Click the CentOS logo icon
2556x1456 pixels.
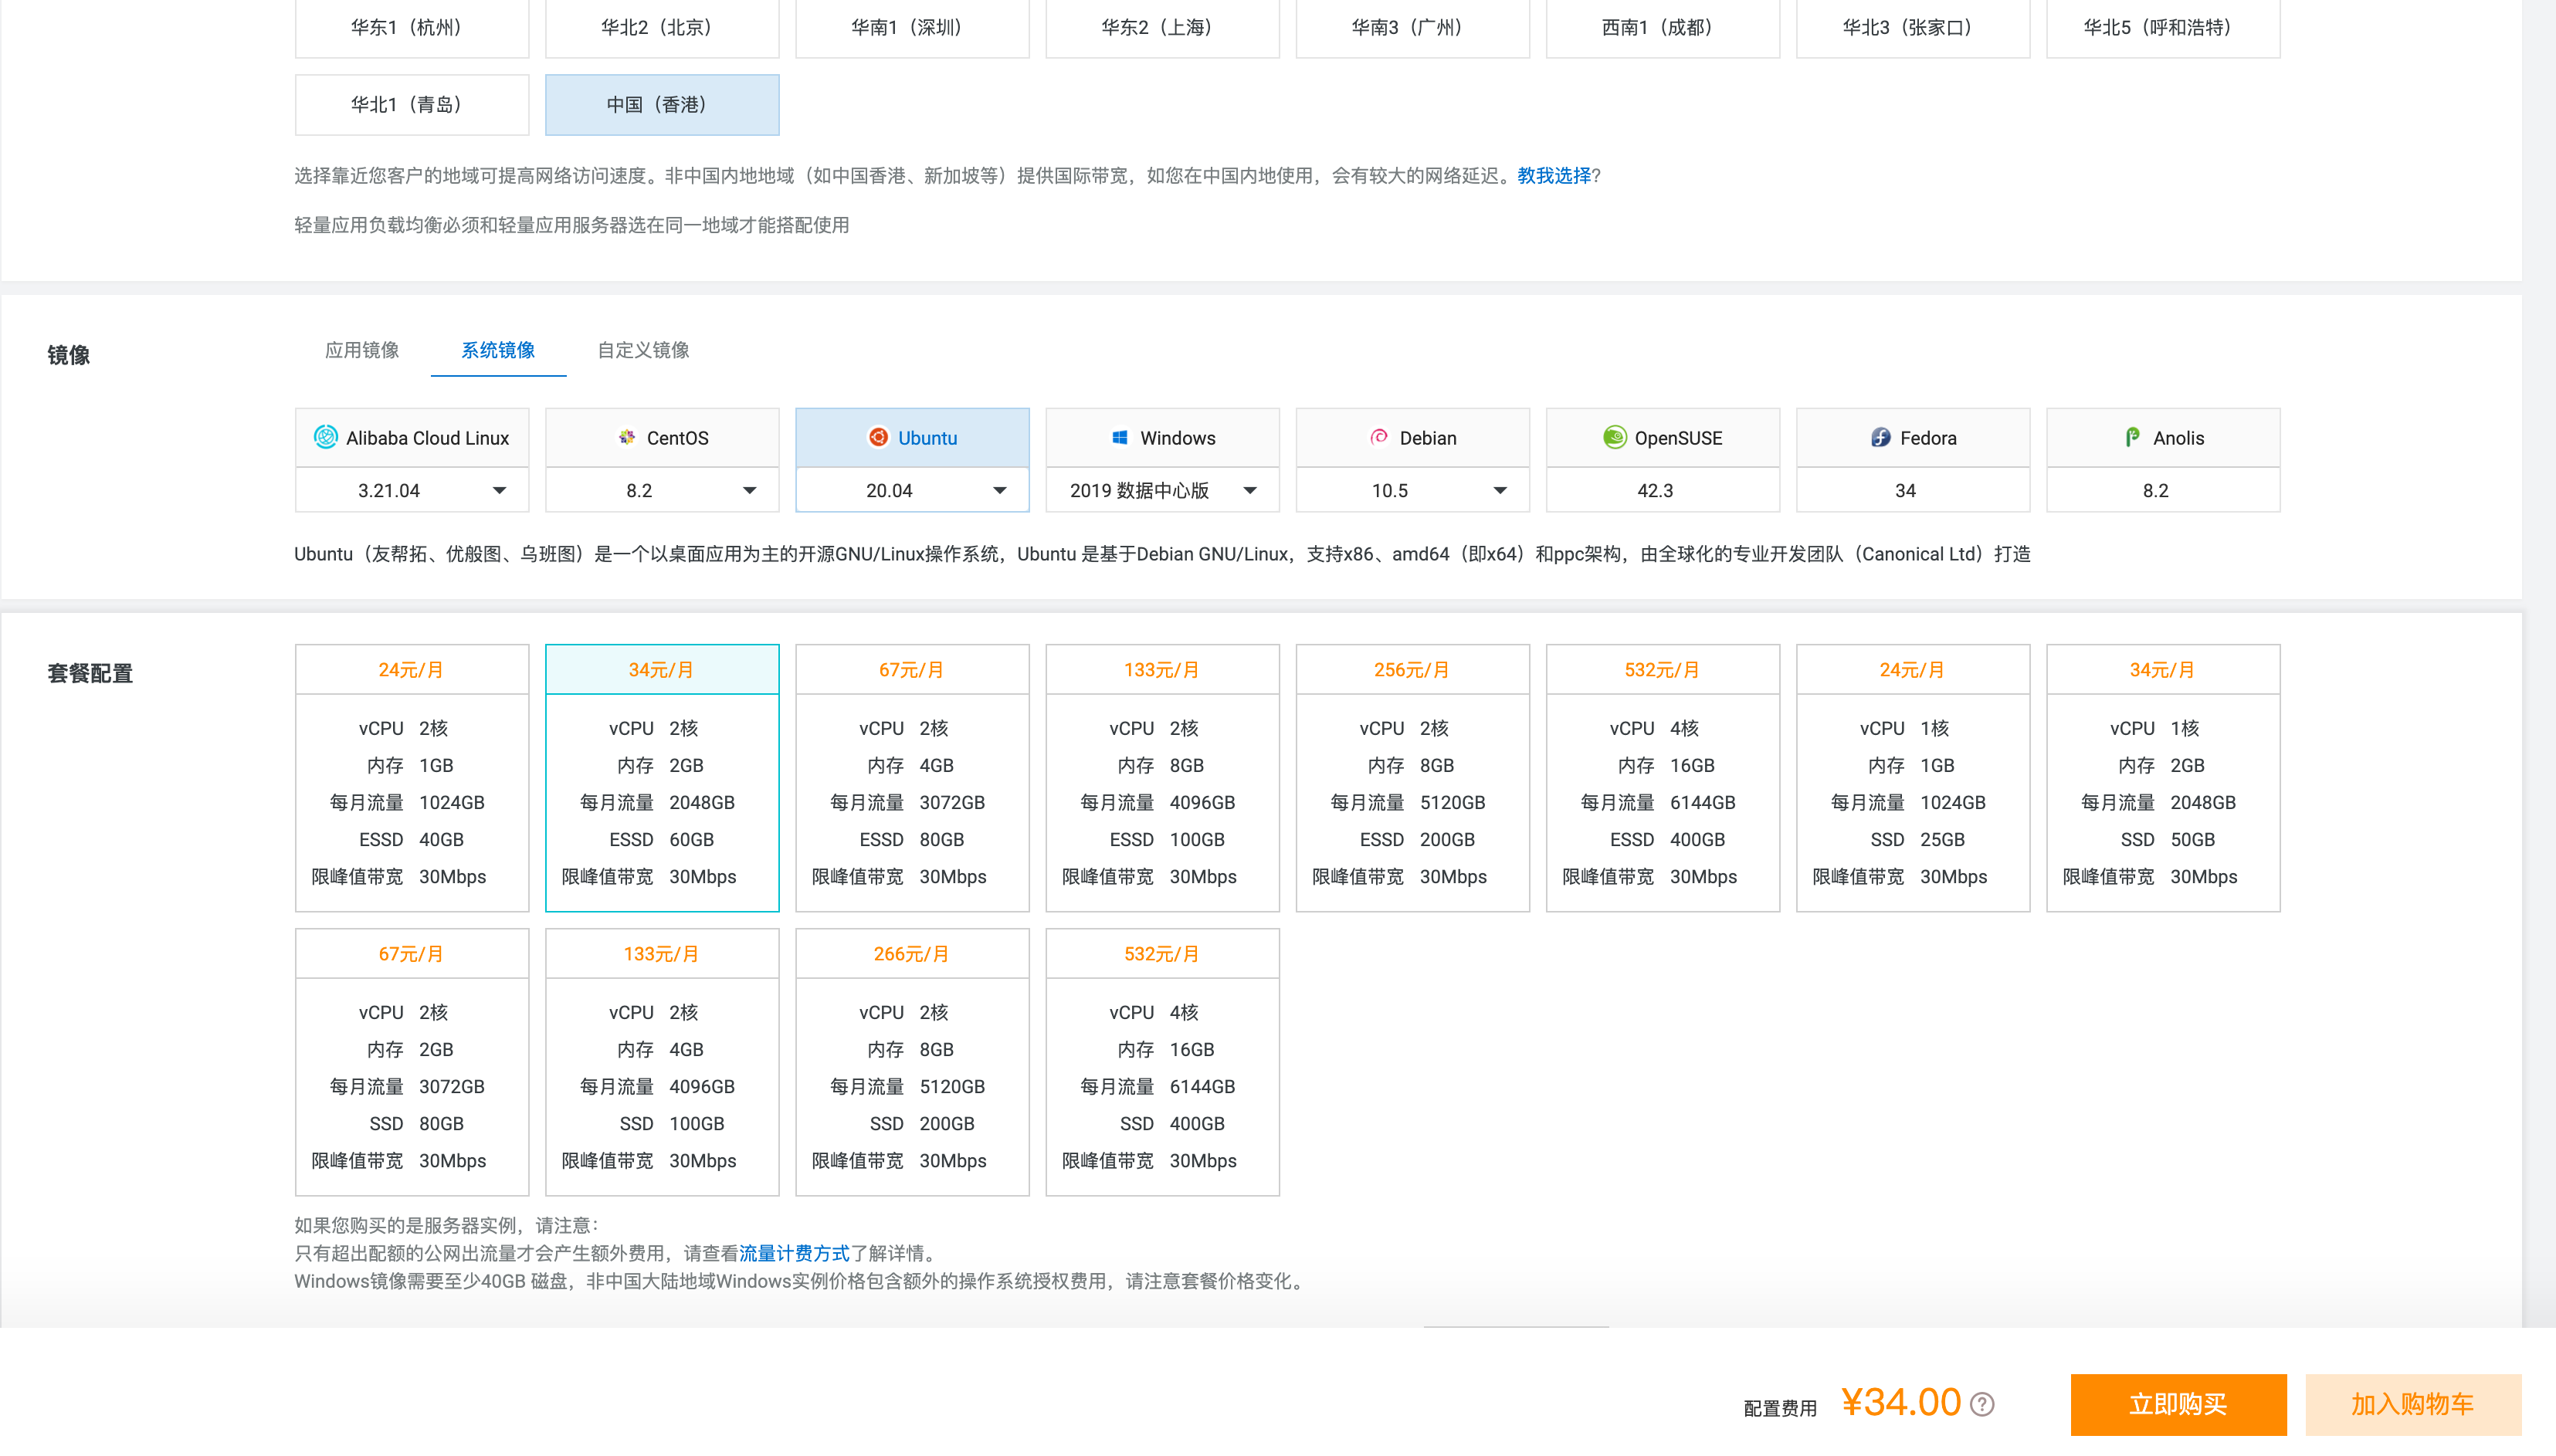click(x=627, y=437)
